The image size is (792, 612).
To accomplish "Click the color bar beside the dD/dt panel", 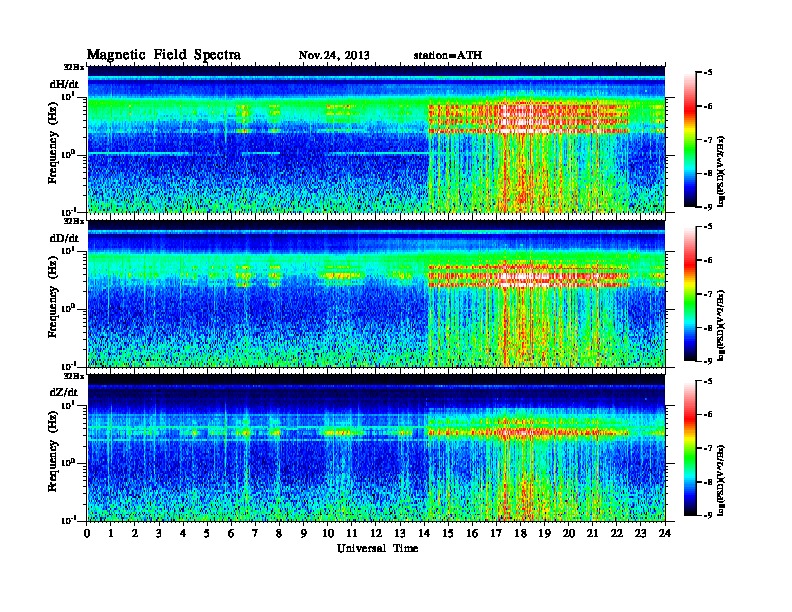I will (x=690, y=294).
